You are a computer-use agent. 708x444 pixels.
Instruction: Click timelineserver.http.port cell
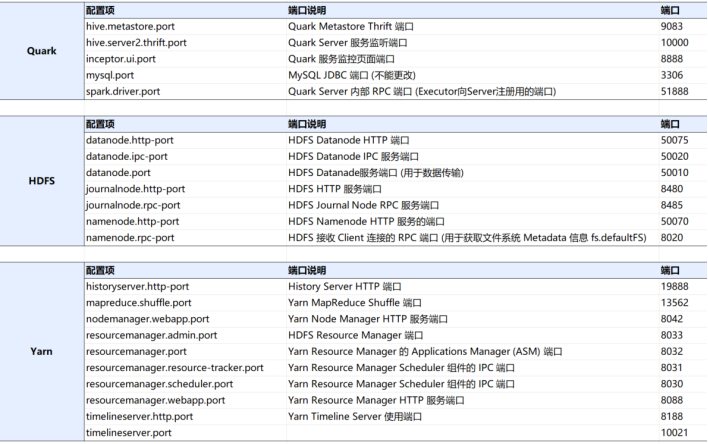coord(185,417)
